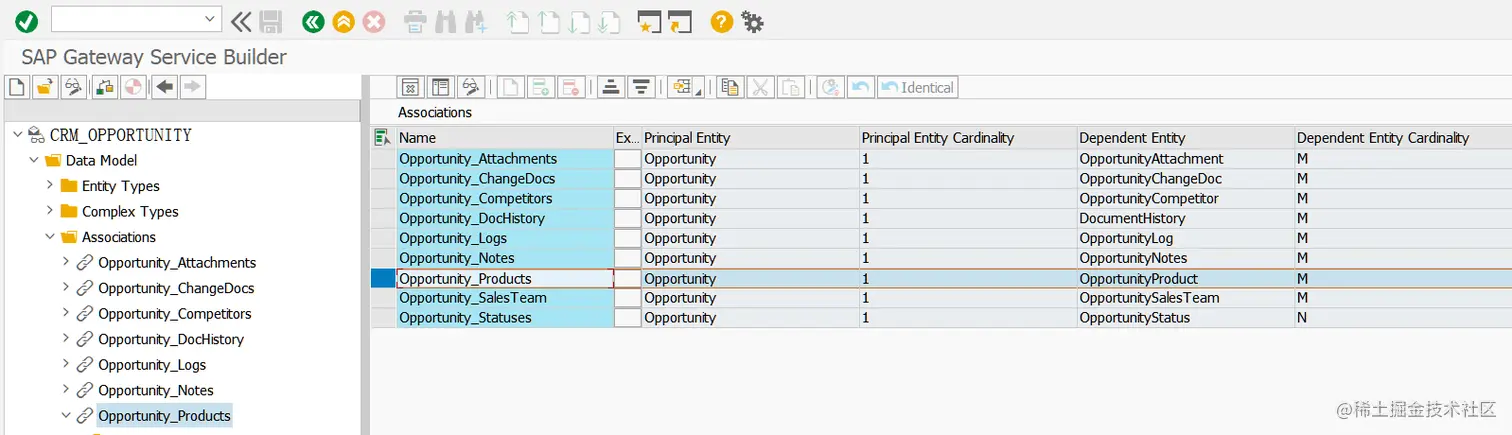Toggle Display/Change glasses icon in the grid toolbar

[x=471, y=87]
